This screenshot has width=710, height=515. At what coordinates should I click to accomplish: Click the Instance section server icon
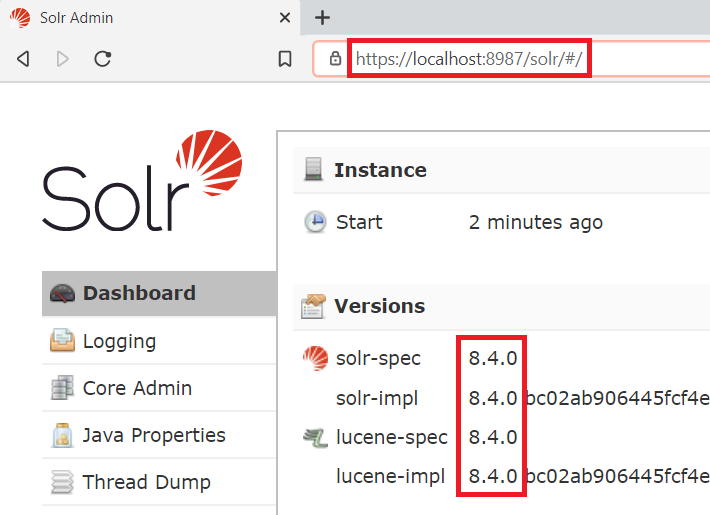pos(314,170)
